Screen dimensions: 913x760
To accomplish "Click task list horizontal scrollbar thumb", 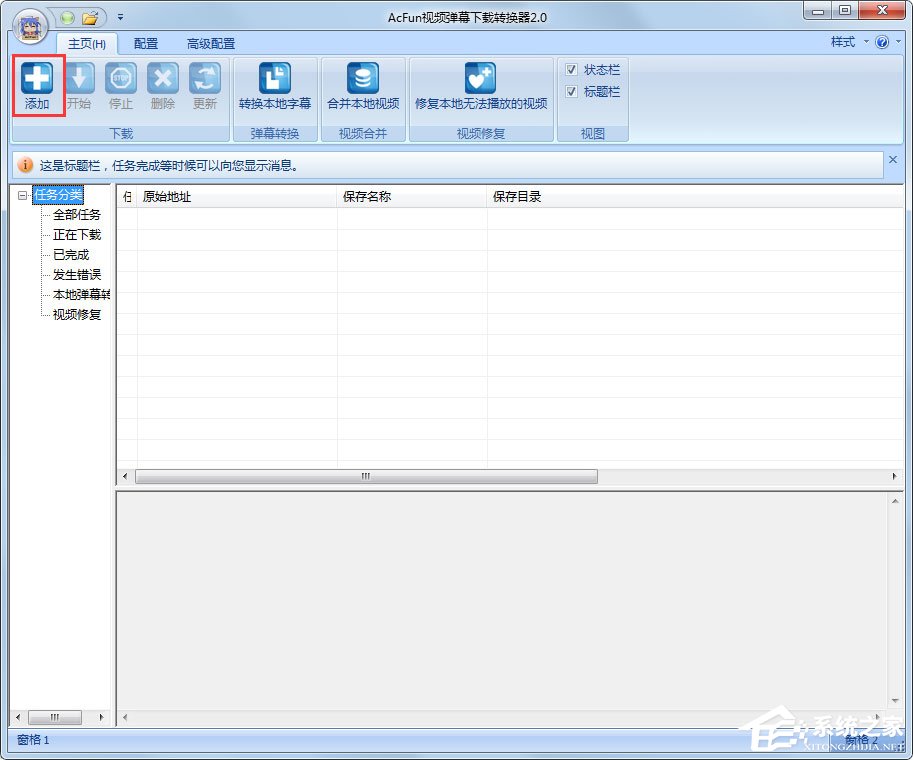I will click(366, 476).
